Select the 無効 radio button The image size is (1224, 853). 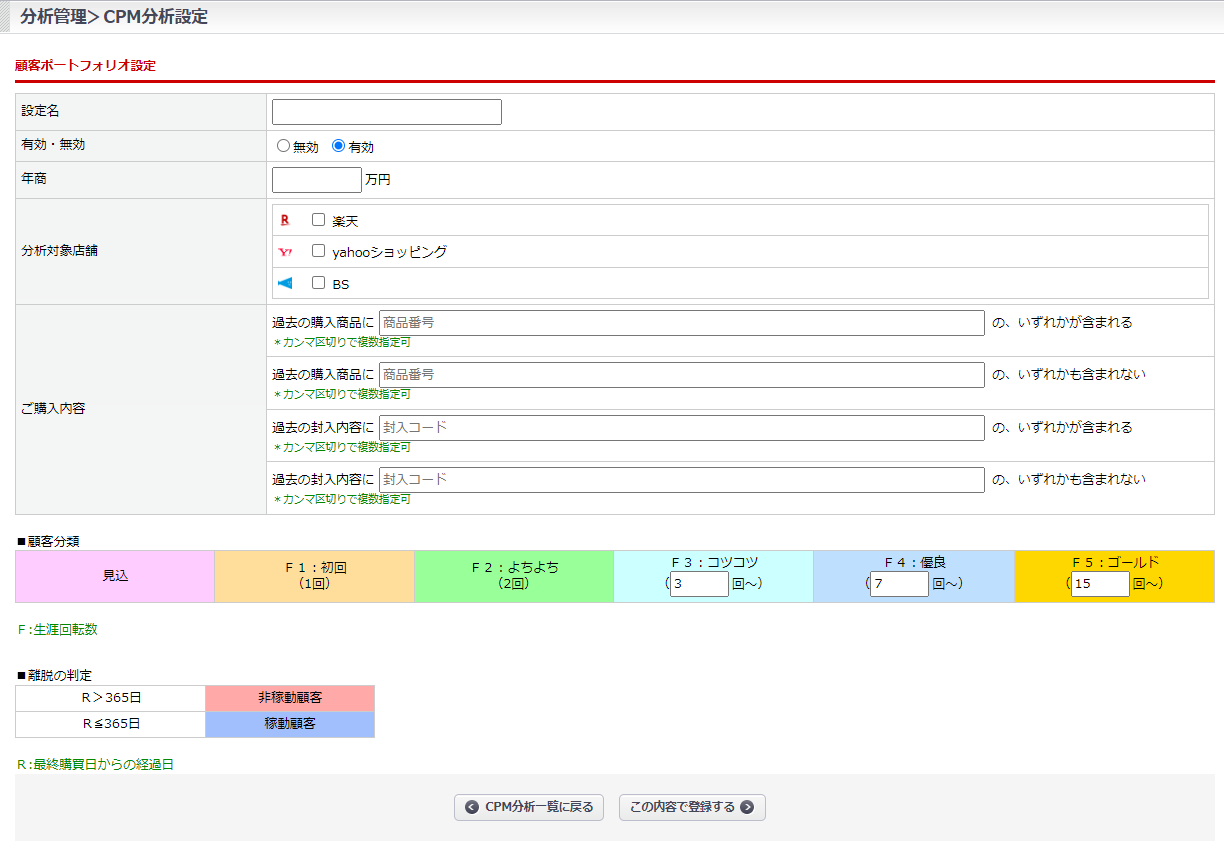(283, 146)
